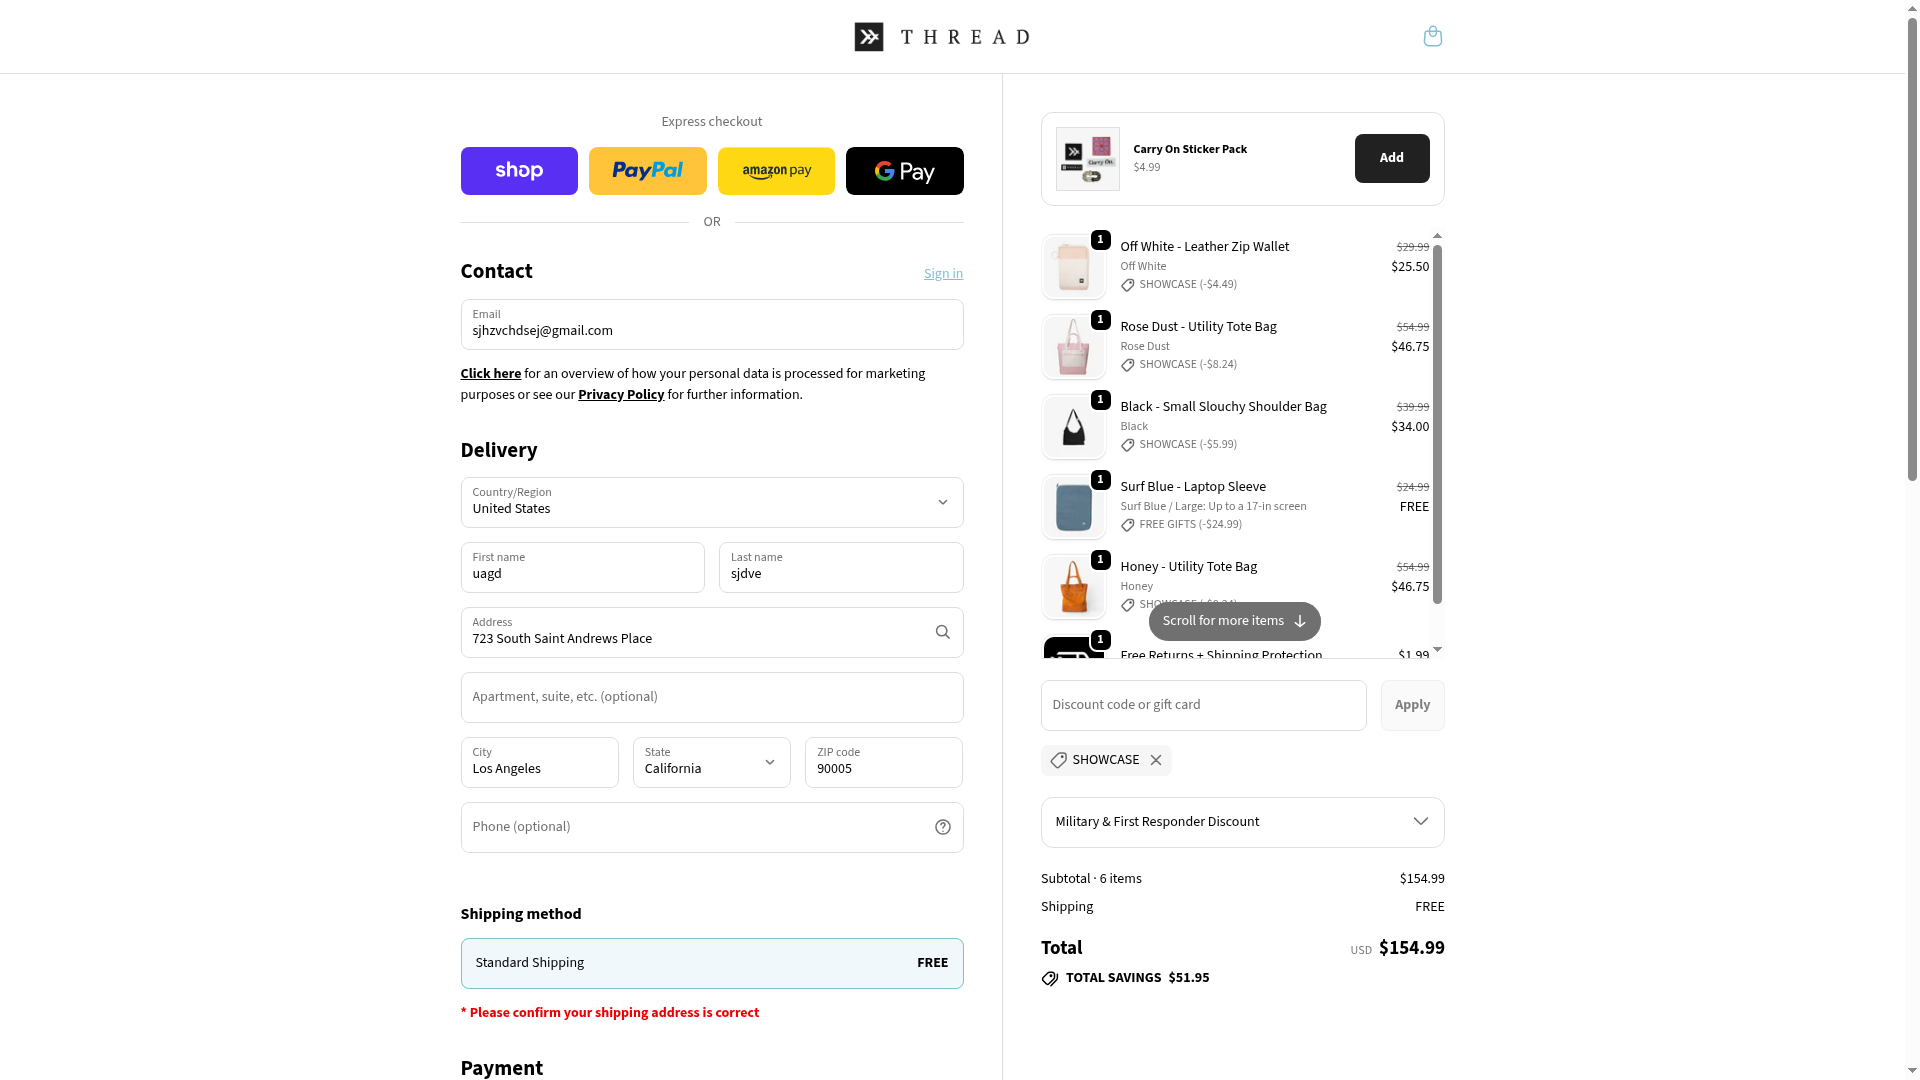This screenshot has width=1920, height=1080.
Task: Click the Sign in link
Action: point(943,274)
